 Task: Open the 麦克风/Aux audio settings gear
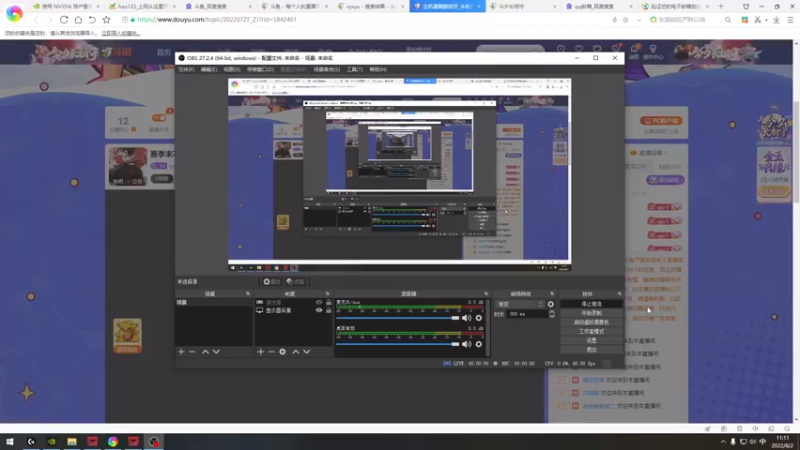coord(479,318)
